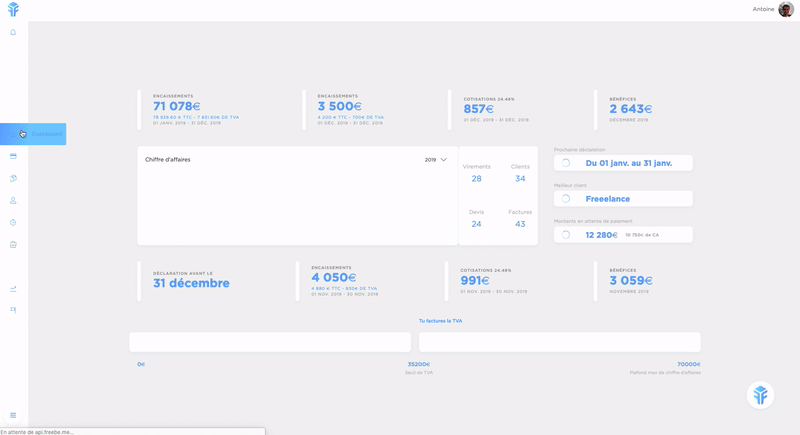Click Antoine's profile avatar

(786, 9)
